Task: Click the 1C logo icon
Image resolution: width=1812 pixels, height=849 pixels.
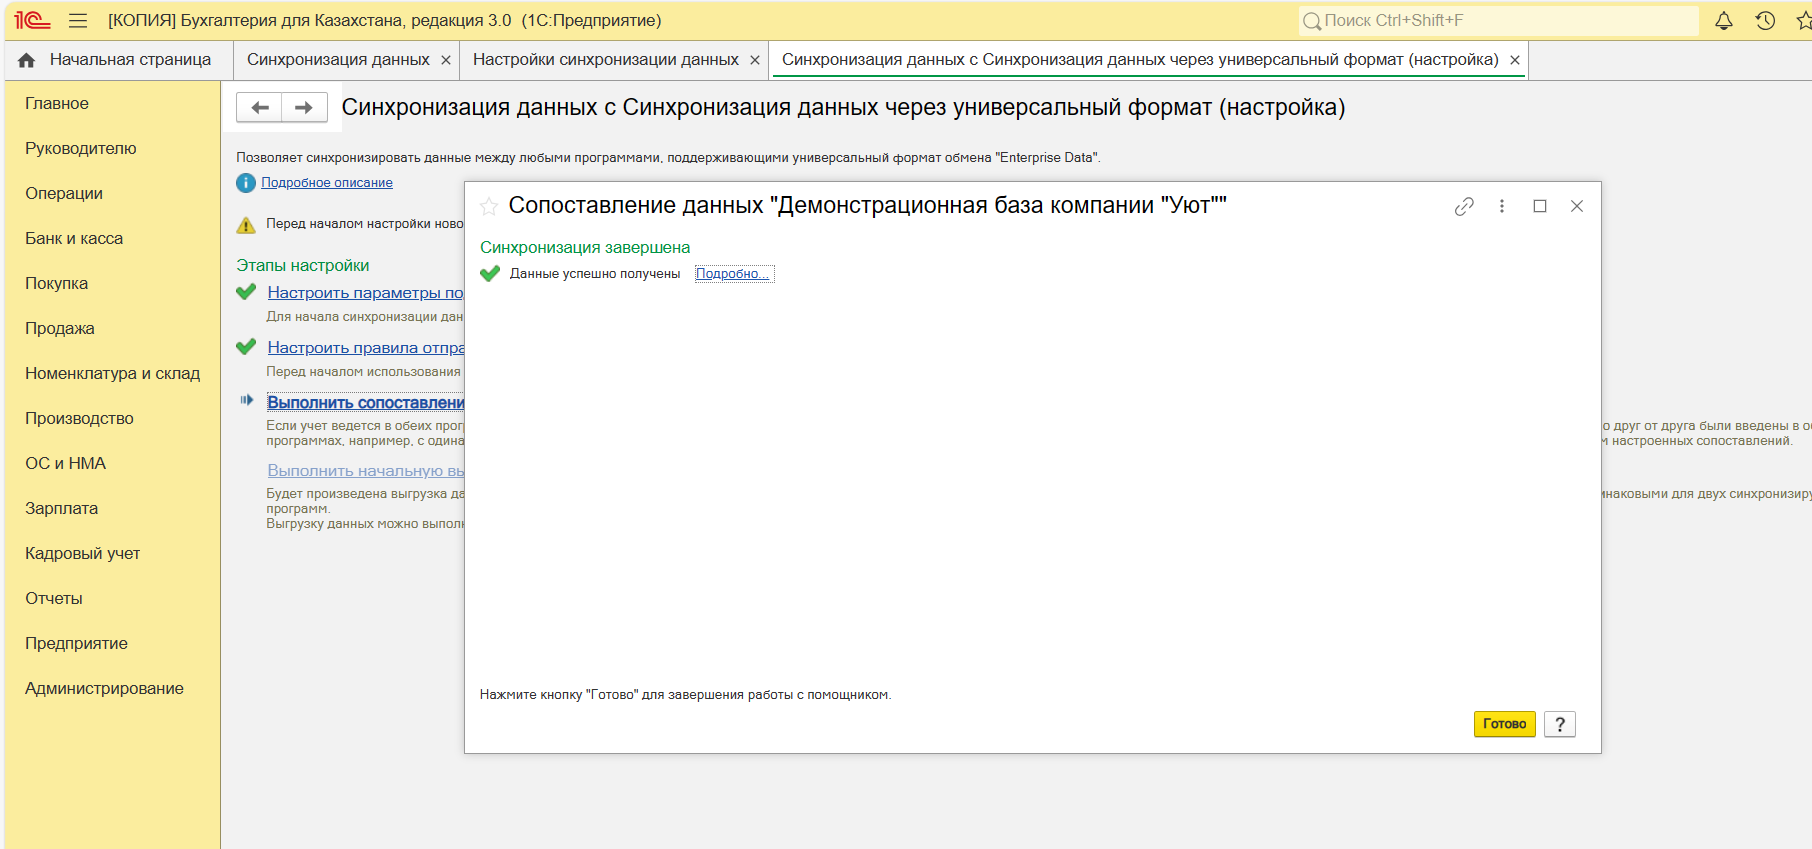Action: (32, 21)
